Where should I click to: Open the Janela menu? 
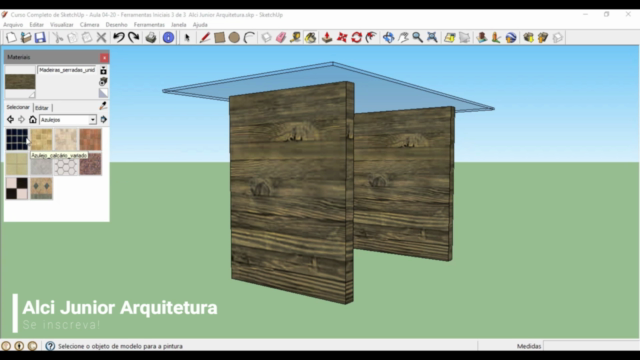tap(178, 24)
